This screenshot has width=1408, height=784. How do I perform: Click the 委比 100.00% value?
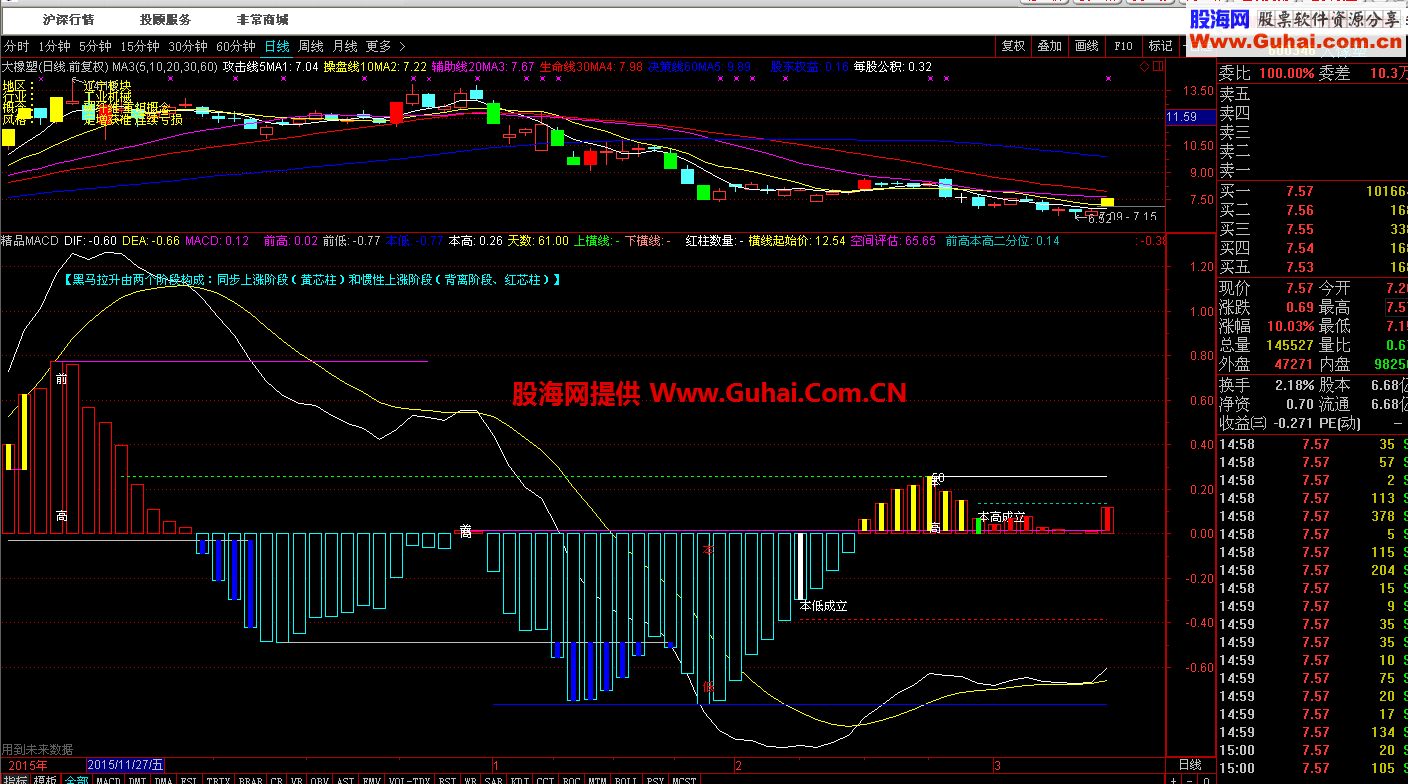[1287, 73]
